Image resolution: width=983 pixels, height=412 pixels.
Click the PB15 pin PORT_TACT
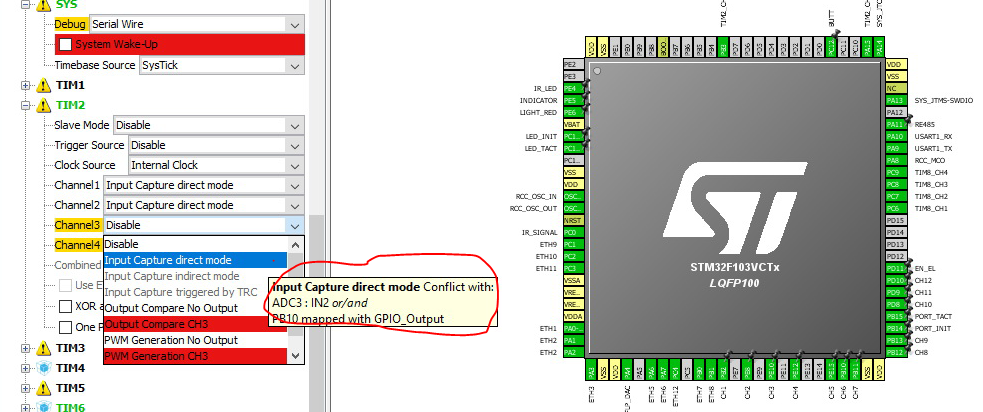click(x=895, y=316)
